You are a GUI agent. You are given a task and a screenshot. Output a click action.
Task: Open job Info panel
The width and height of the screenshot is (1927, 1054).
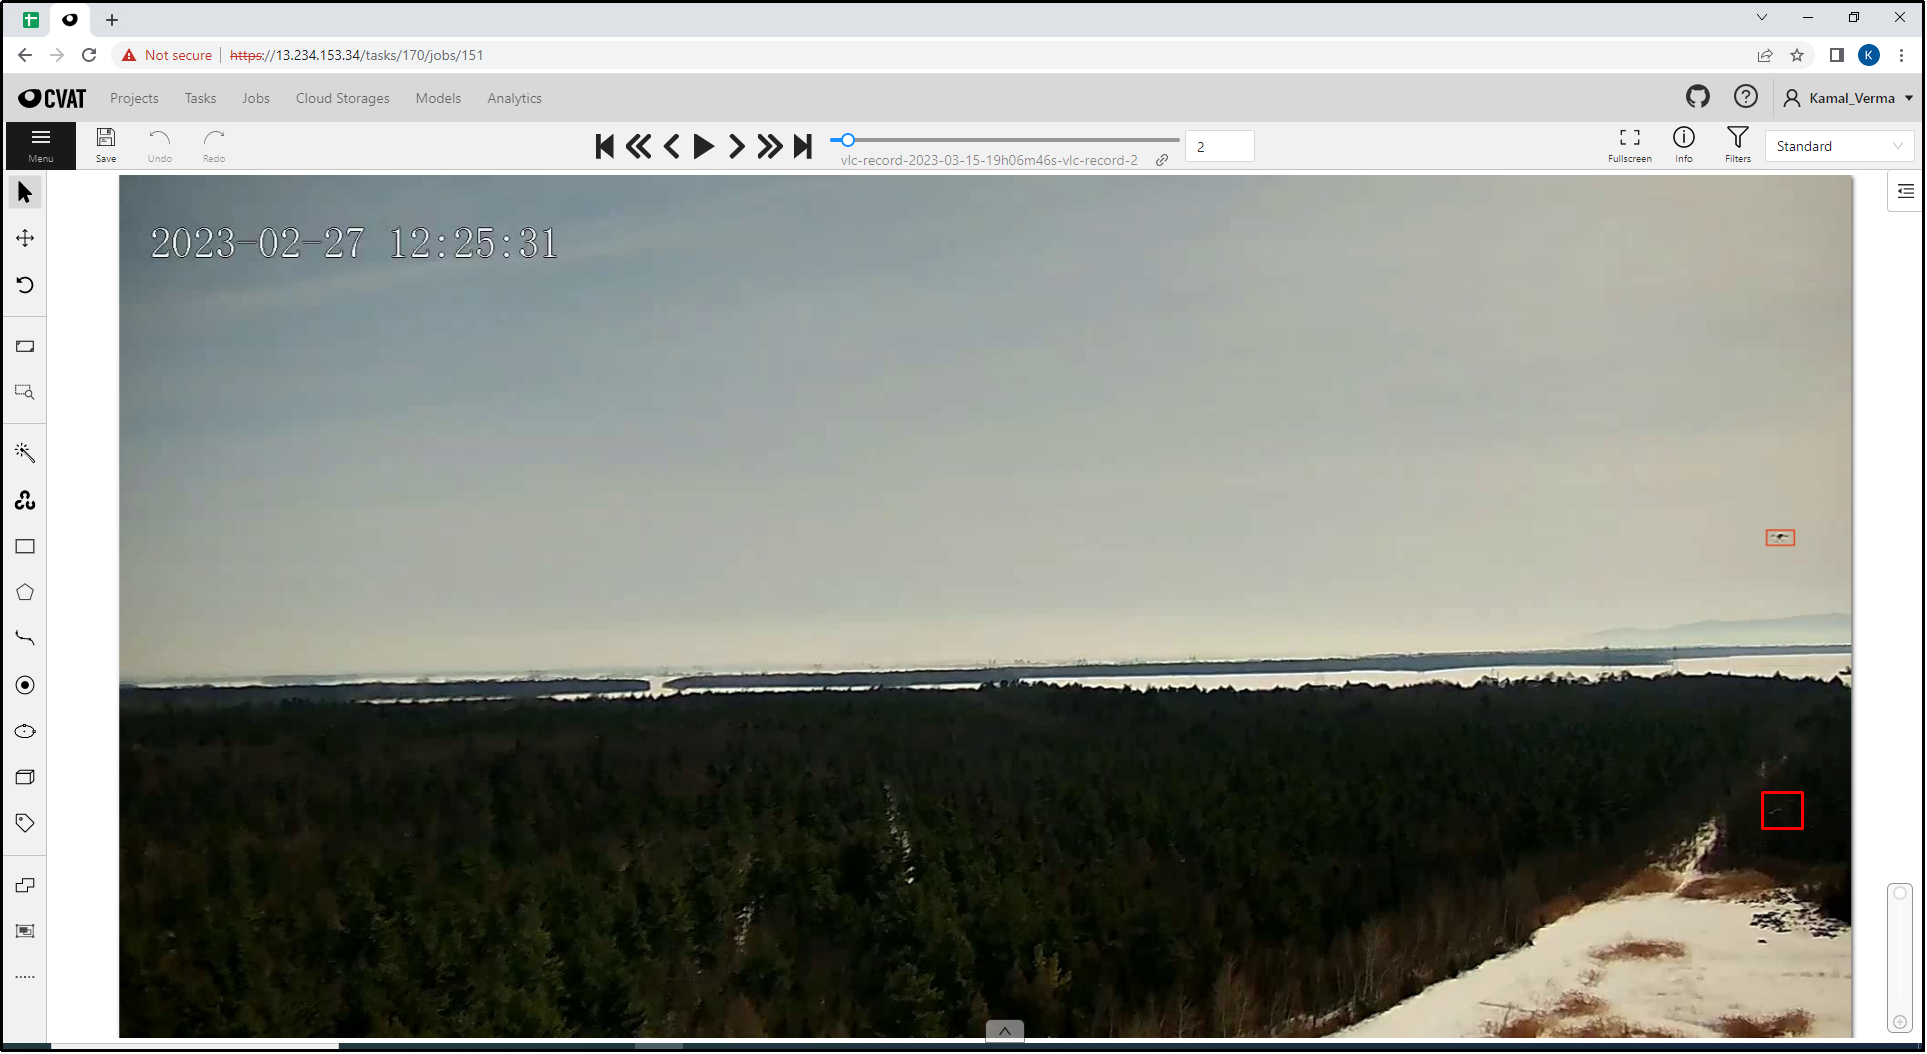(x=1684, y=145)
